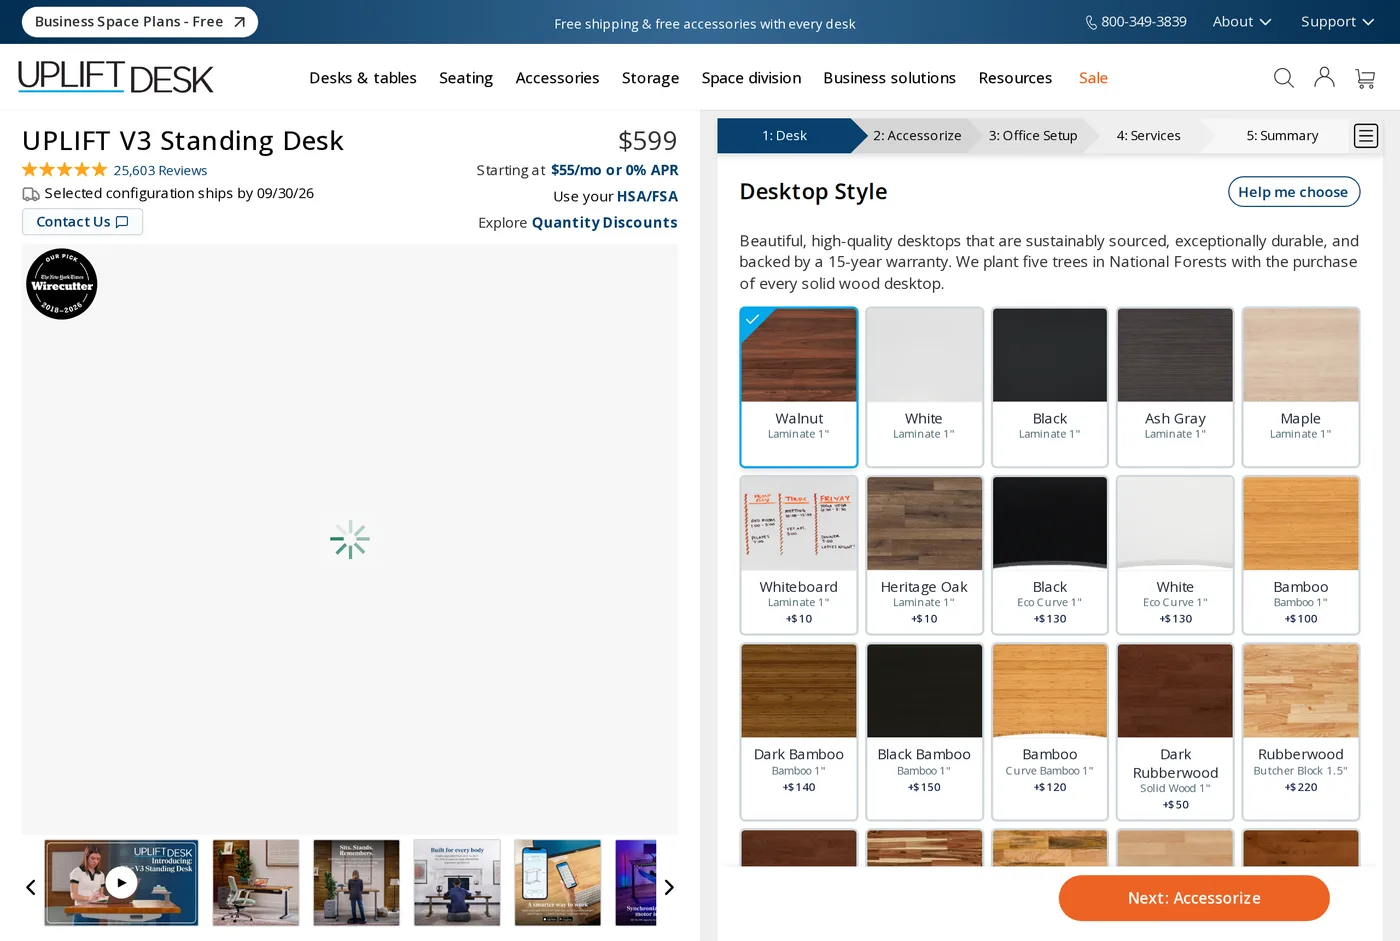Open Quantity Discounts link
1400x941 pixels.
click(x=604, y=223)
